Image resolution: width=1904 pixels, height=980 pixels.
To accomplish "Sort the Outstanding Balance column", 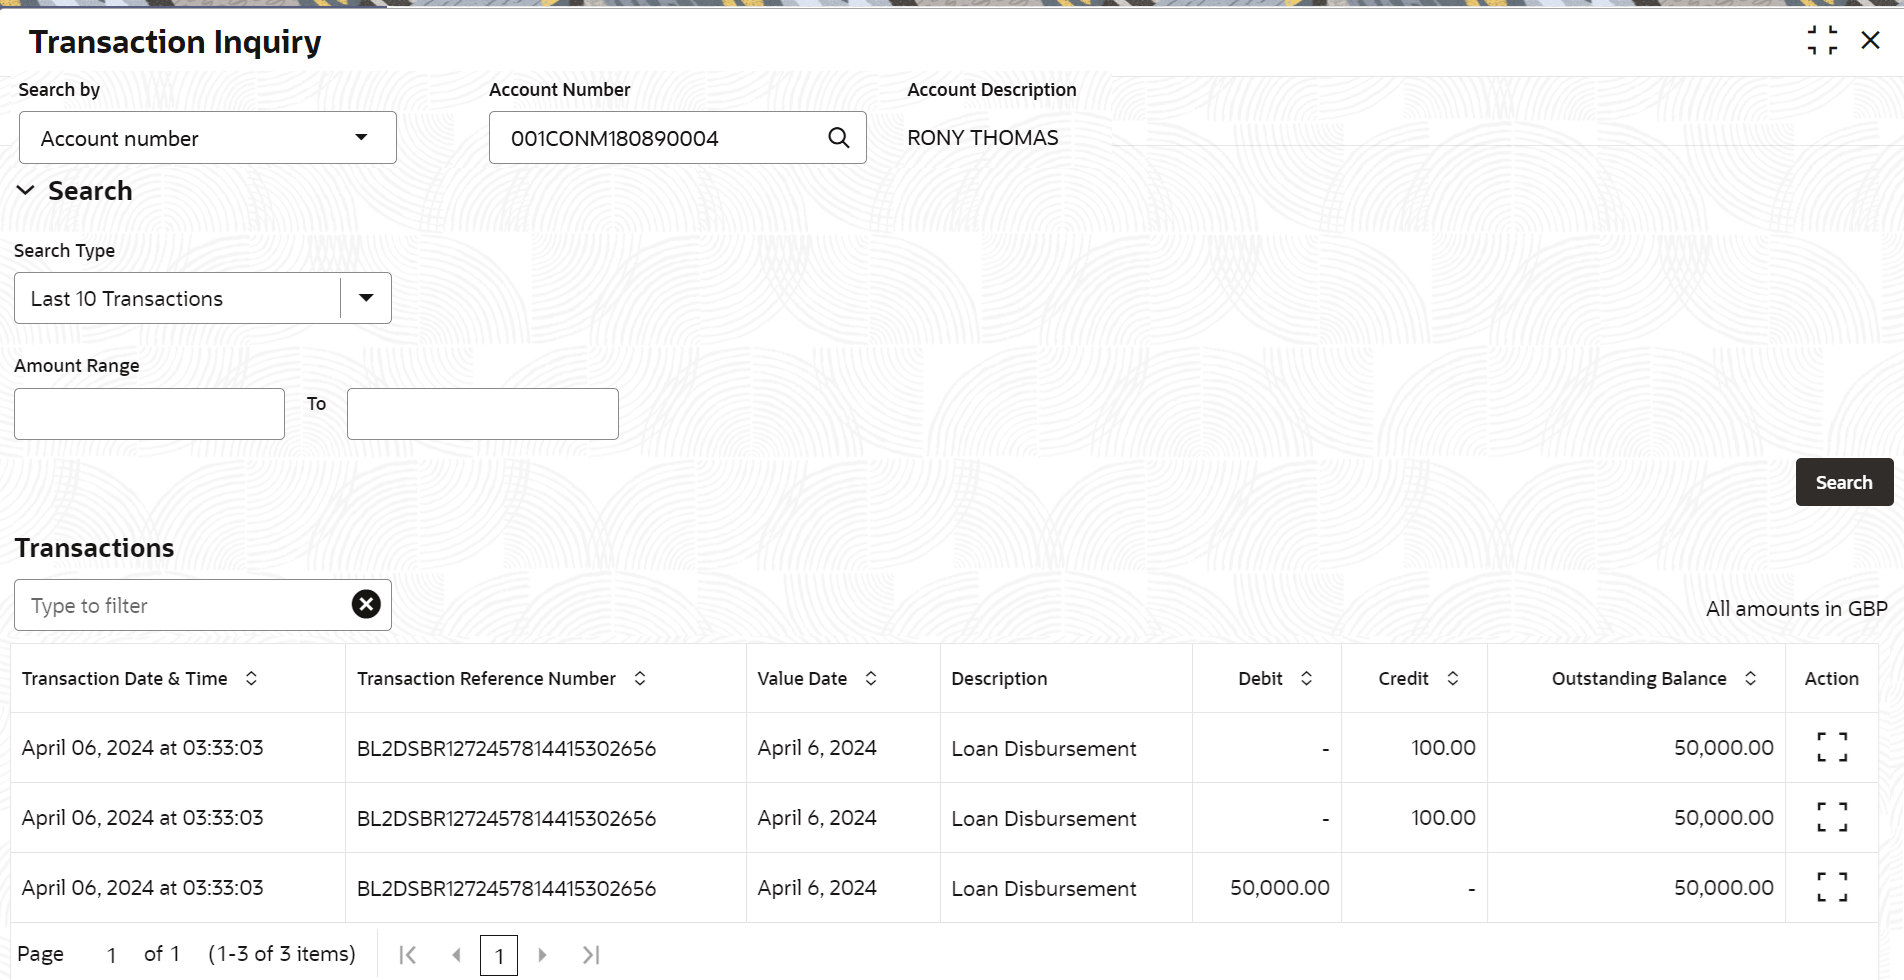I will [1750, 678].
